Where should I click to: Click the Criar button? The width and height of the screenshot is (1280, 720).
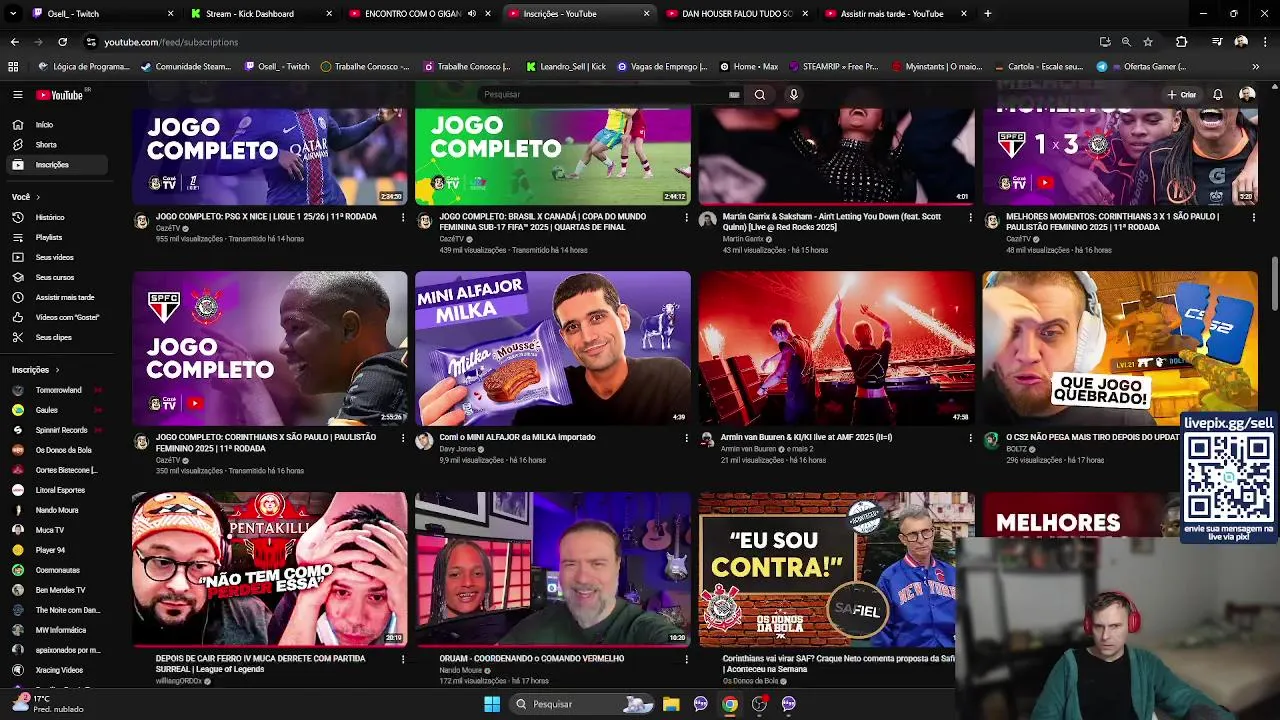(x=1181, y=95)
